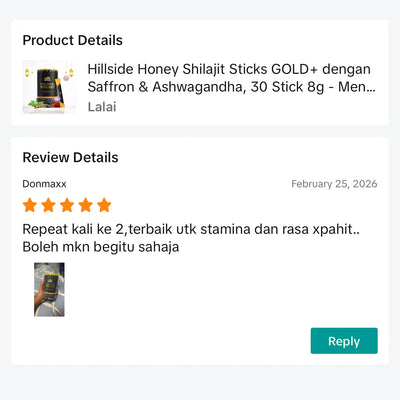This screenshot has height=400, width=400.
Task: Open the reviewer's attached photo thumbnail
Action: 49,290
